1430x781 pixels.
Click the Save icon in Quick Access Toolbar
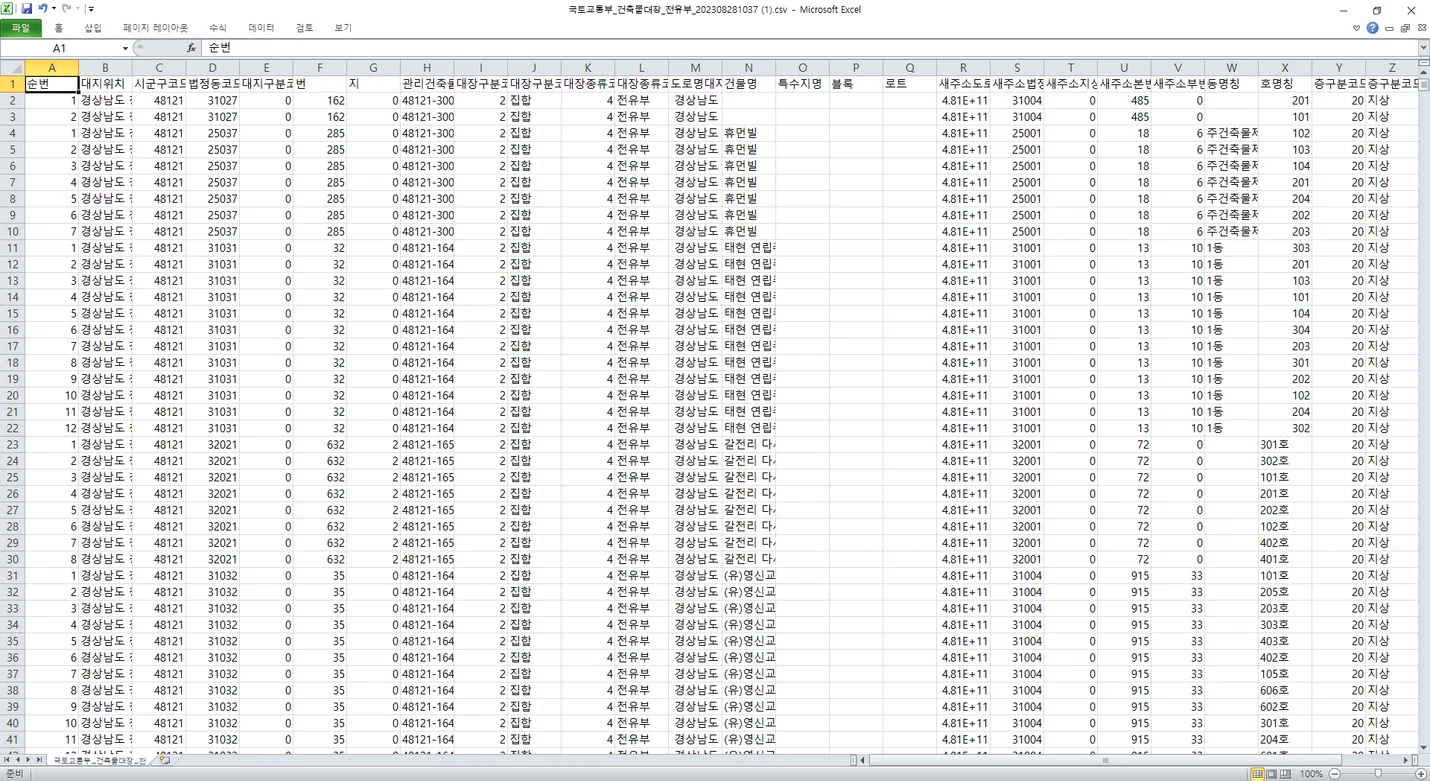pos(27,9)
